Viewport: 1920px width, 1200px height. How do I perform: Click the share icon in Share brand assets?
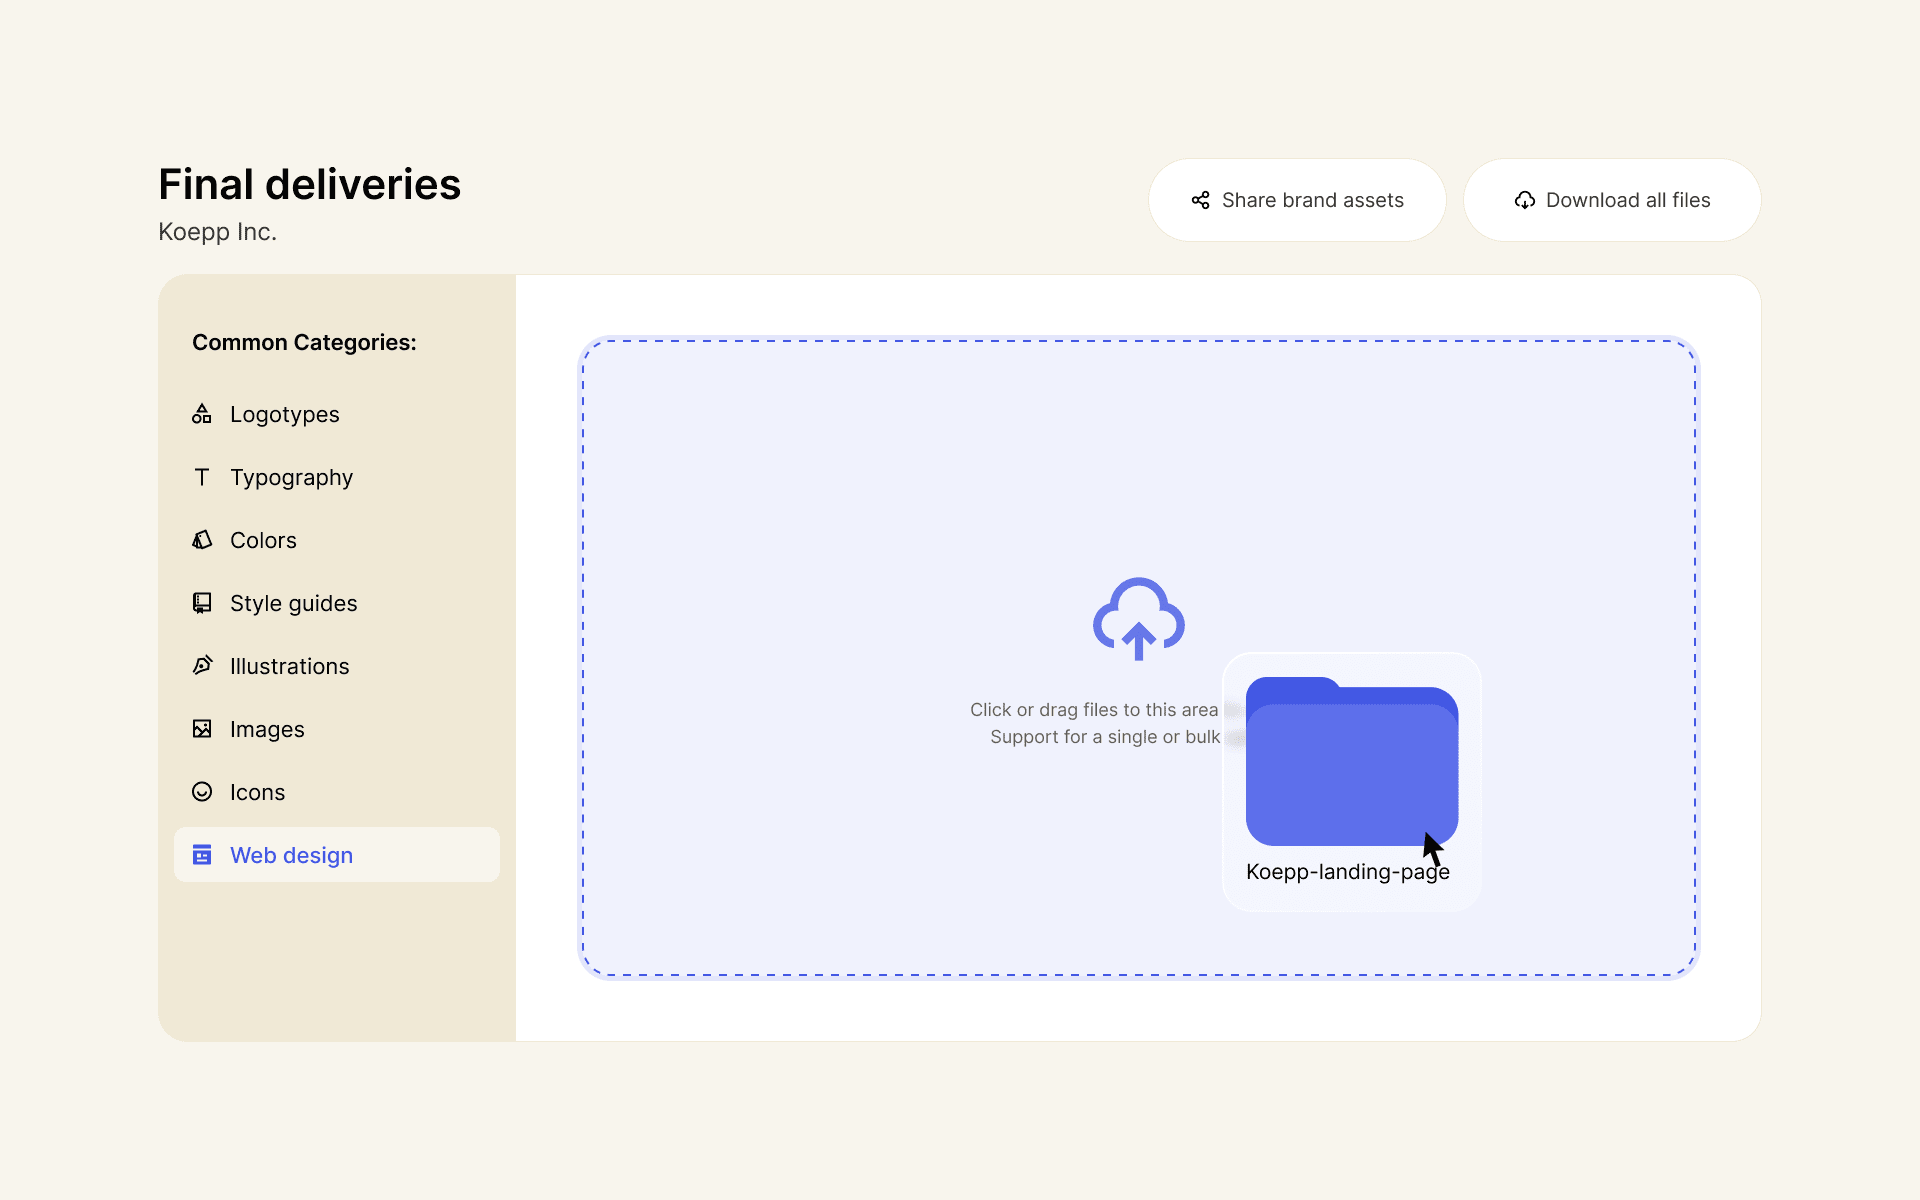click(1200, 200)
